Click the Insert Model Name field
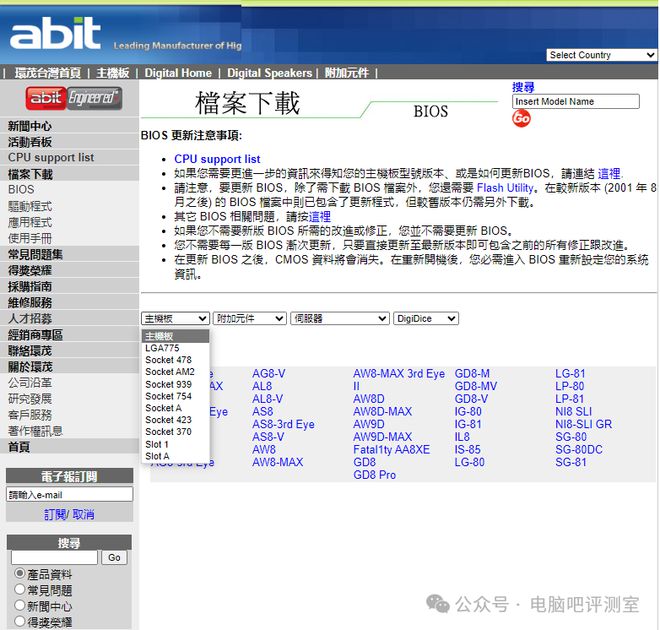Image resolution: width=660 pixels, height=630 pixels. pos(575,101)
